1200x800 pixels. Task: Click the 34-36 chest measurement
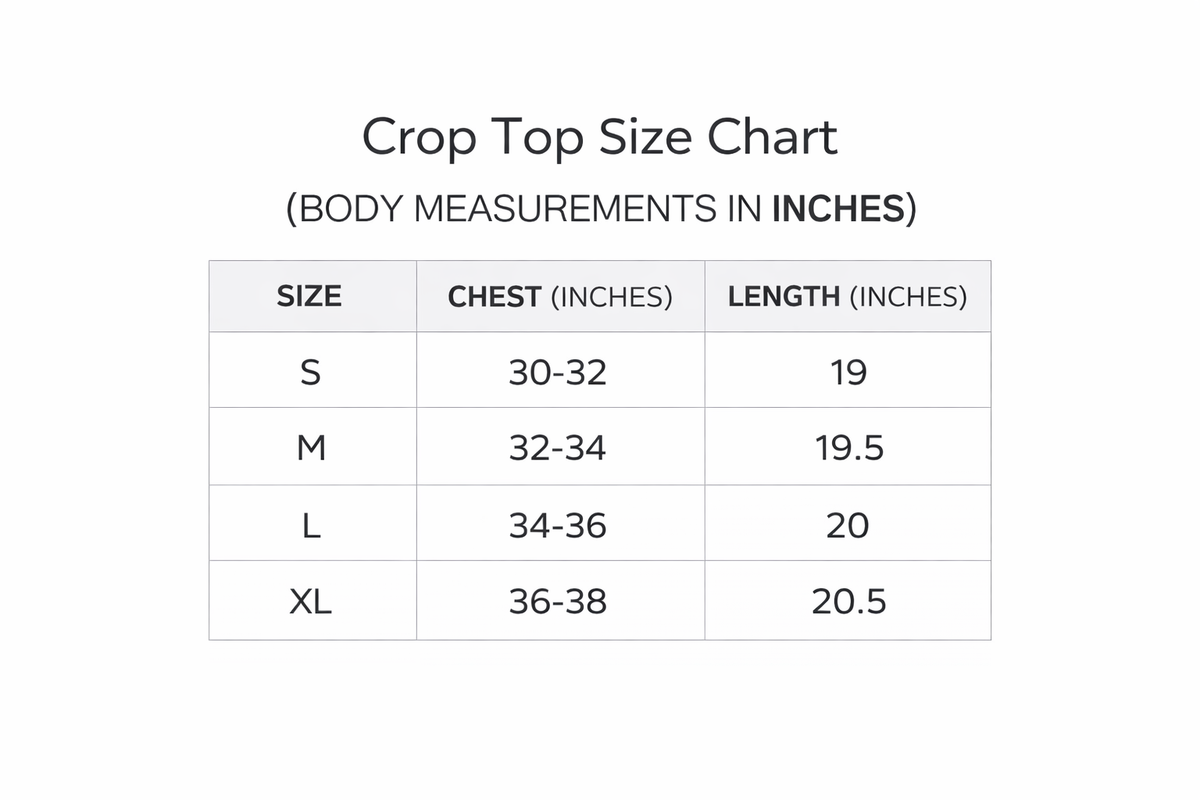coord(557,525)
